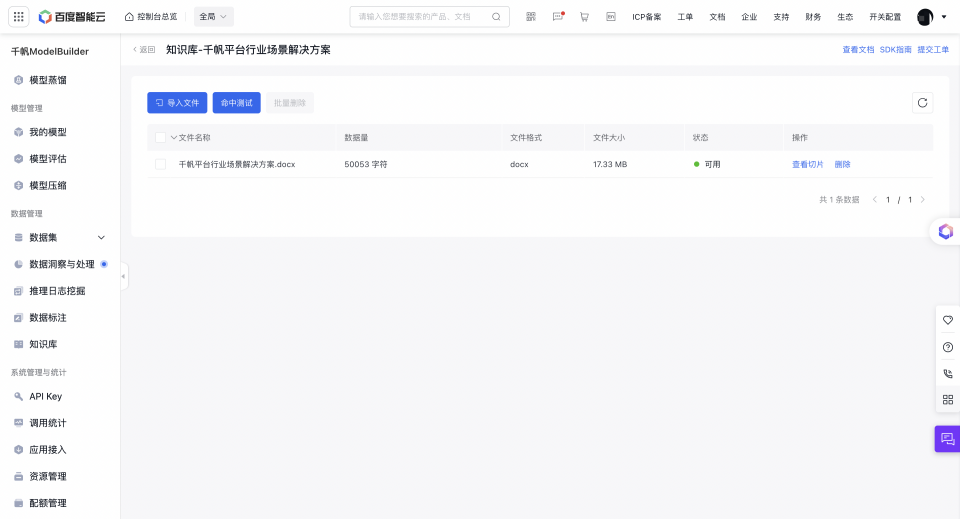960x519 pixels.
Task: Check the 千帆平台行业场景解决方案.docx row
Action: point(160,164)
